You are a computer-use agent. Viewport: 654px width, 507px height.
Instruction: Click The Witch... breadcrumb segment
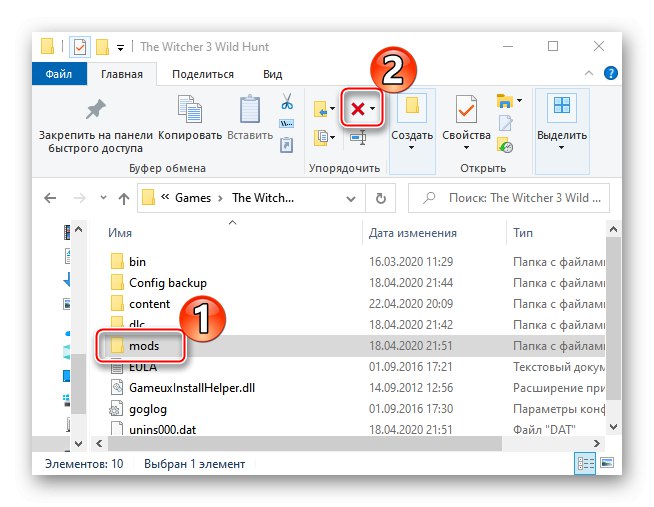pyautogui.click(x=263, y=198)
